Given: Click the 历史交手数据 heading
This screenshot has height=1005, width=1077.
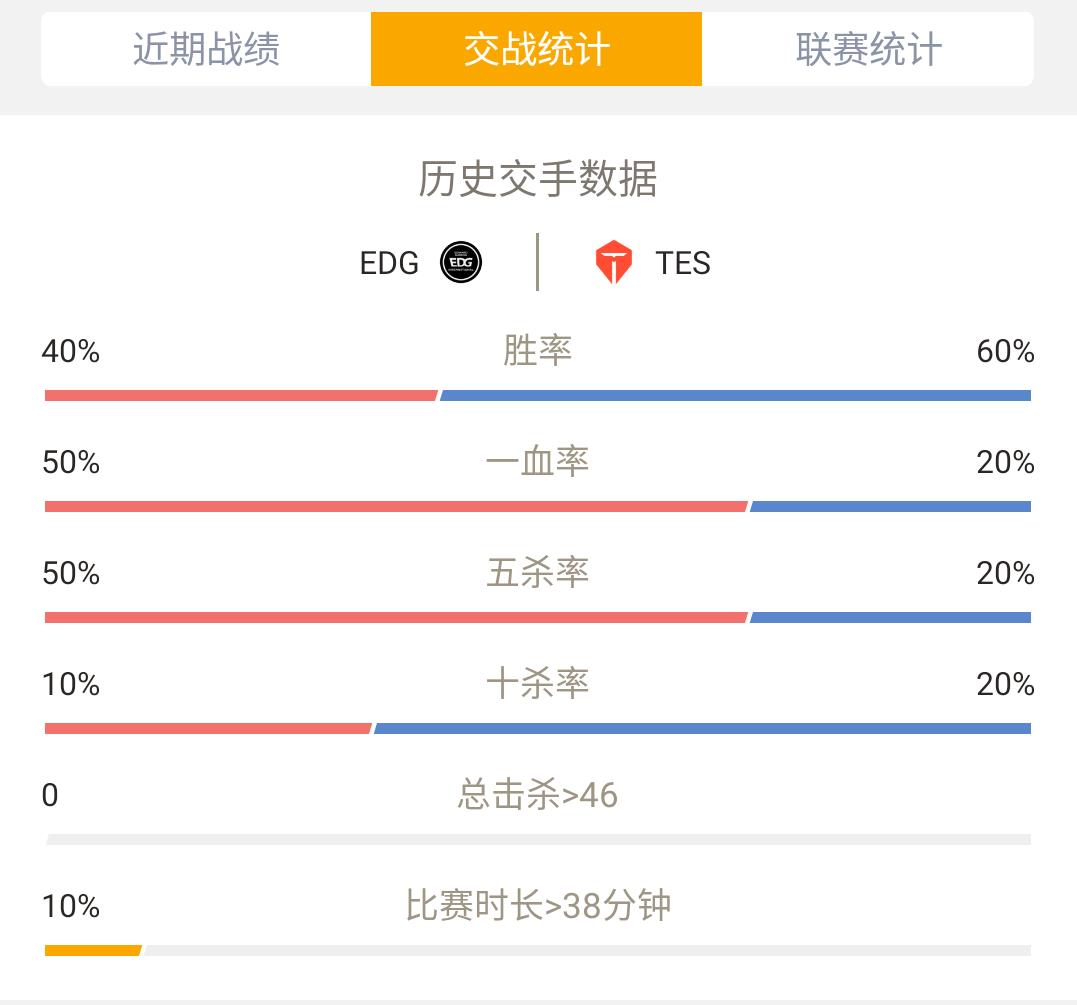Looking at the screenshot, I should click(x=538, y=179).
